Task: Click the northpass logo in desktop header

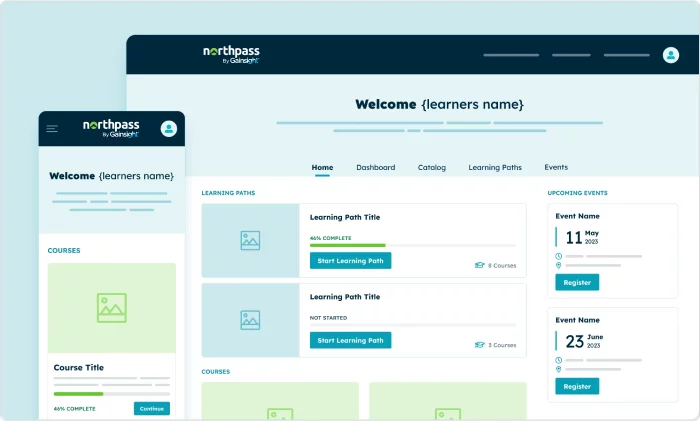Action: (231, 54)
